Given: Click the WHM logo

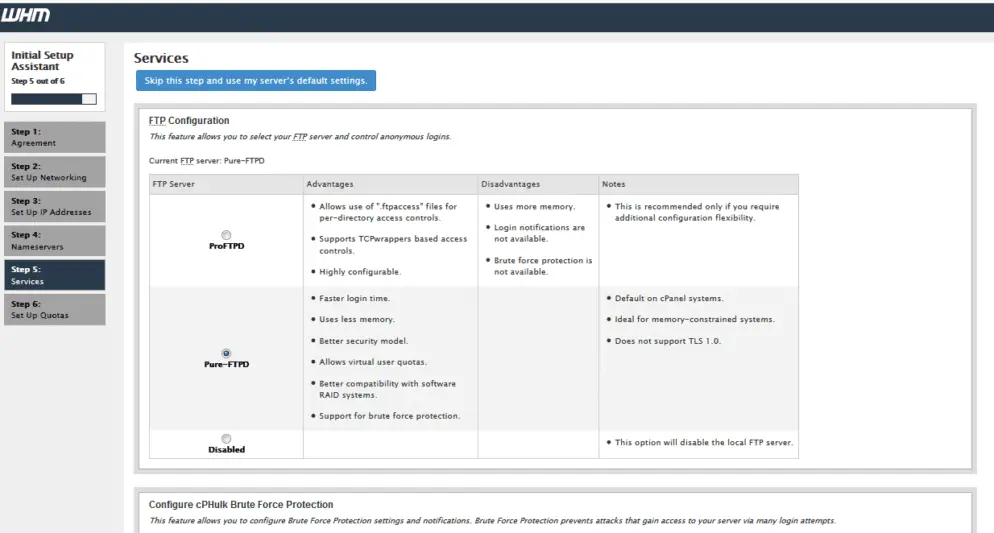Looking at the screenshot, I should click(25, 15).
